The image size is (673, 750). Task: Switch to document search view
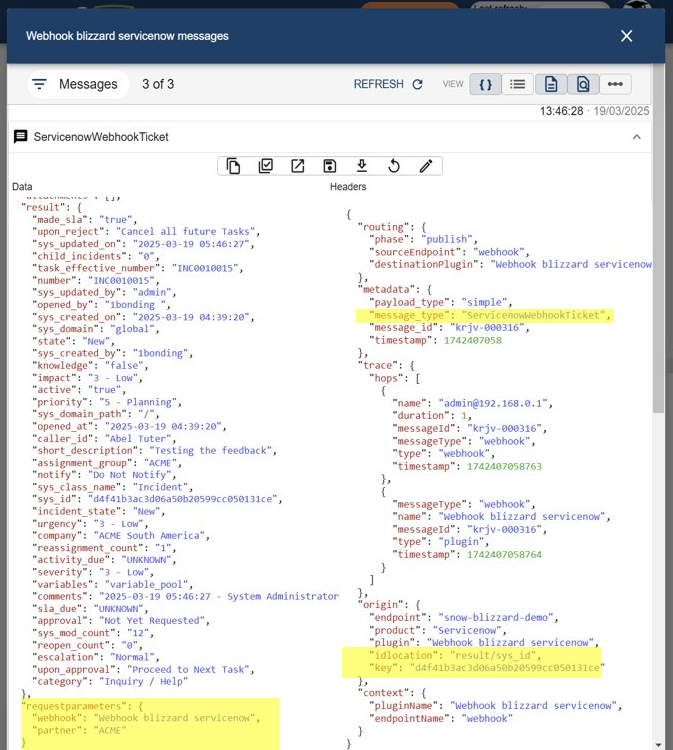point(583,84)
